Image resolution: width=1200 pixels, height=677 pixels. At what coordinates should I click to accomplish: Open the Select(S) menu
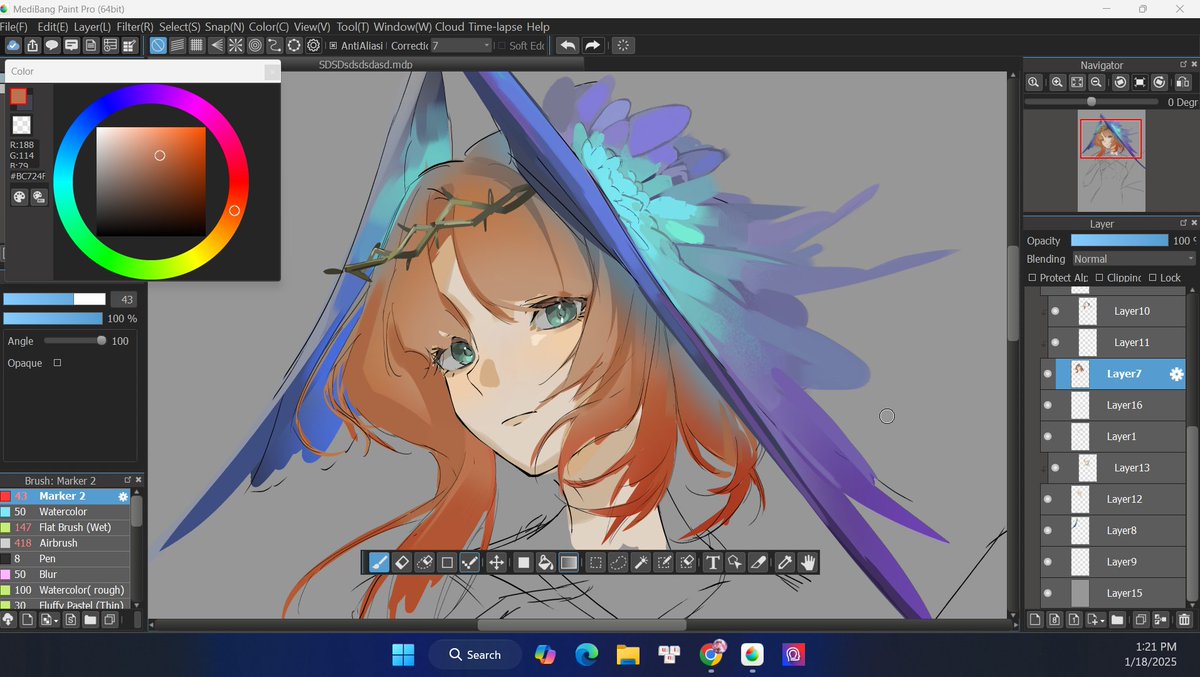coord(180,27)
